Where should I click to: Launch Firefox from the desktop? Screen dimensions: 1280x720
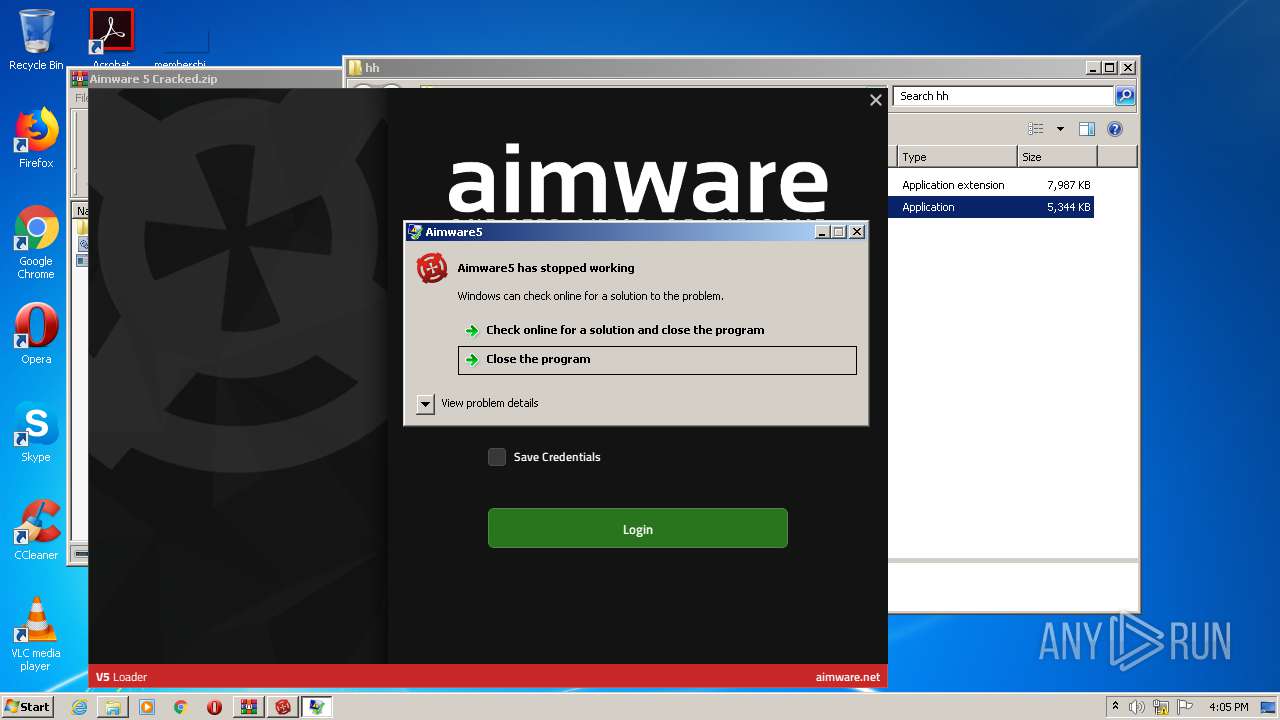click(36, 139)
